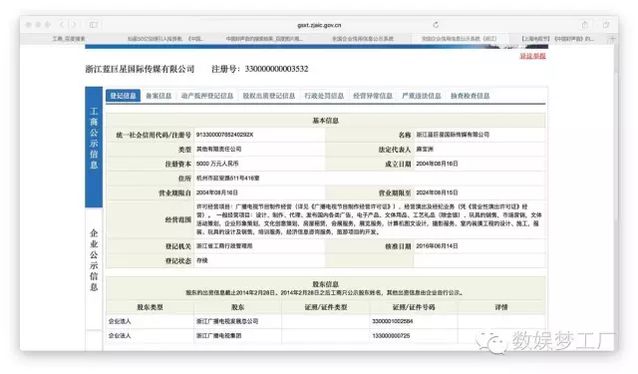Click the credit code value 91330000765240292X
638x374 pixels.
225,135
